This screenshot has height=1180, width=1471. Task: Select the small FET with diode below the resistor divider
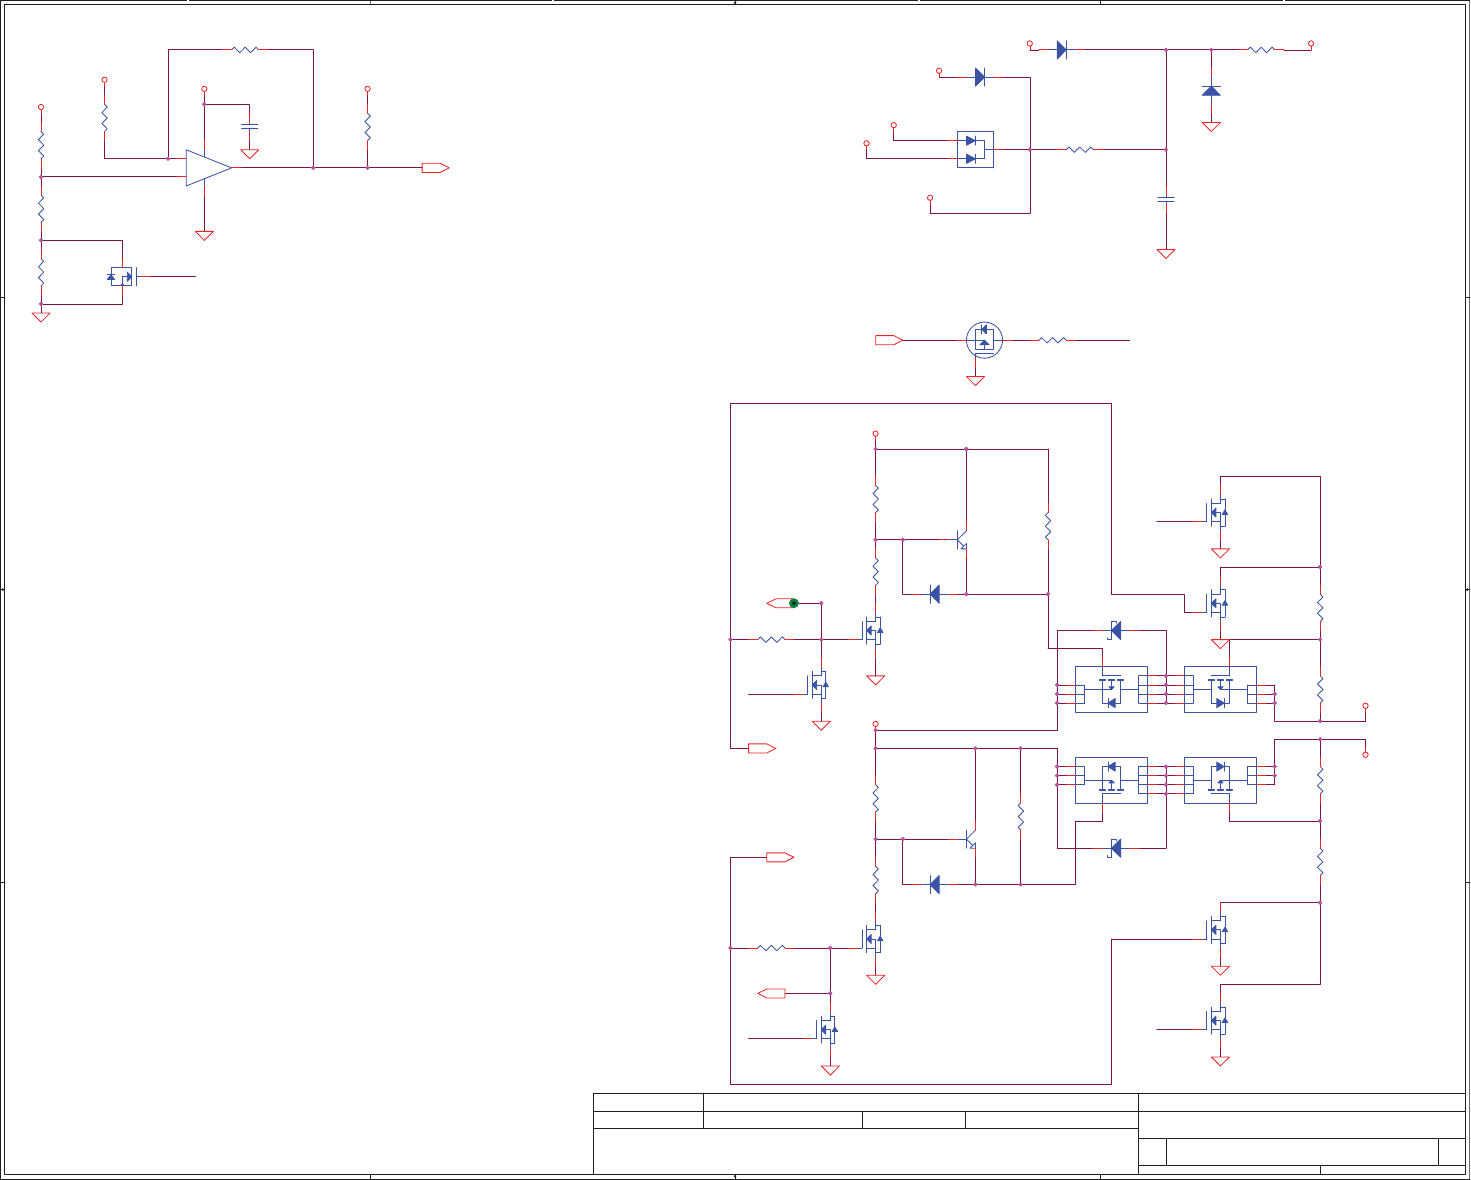click(x=122, y=276)
